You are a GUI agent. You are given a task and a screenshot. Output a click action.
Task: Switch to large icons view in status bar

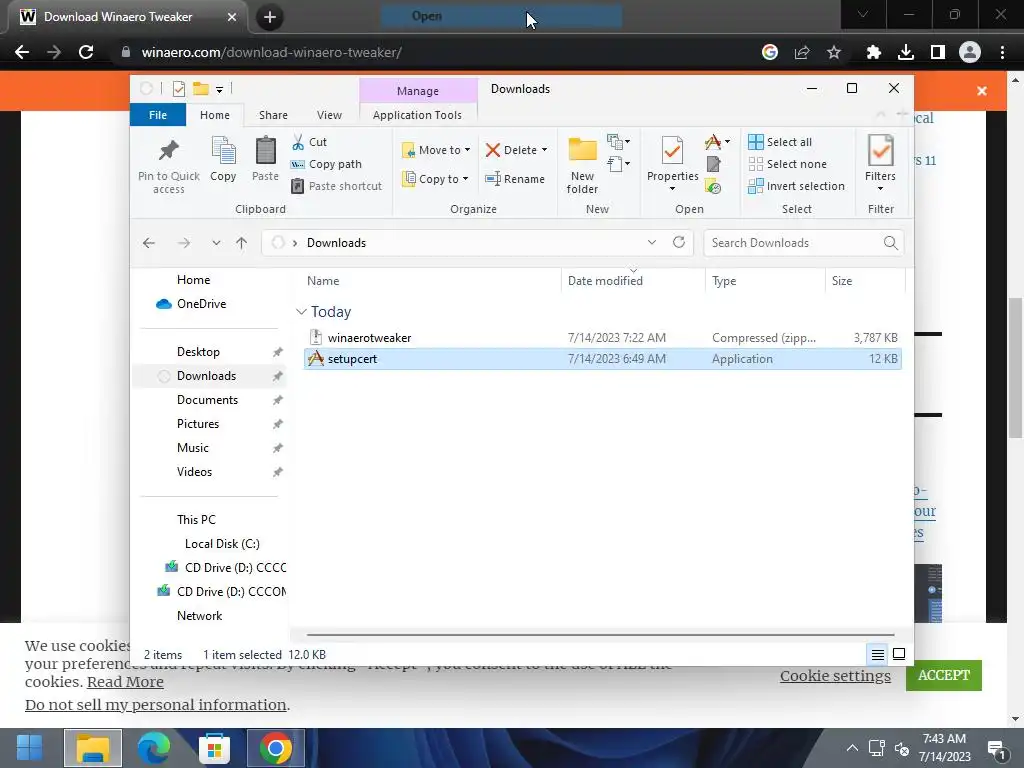click(x=899, y=654)
